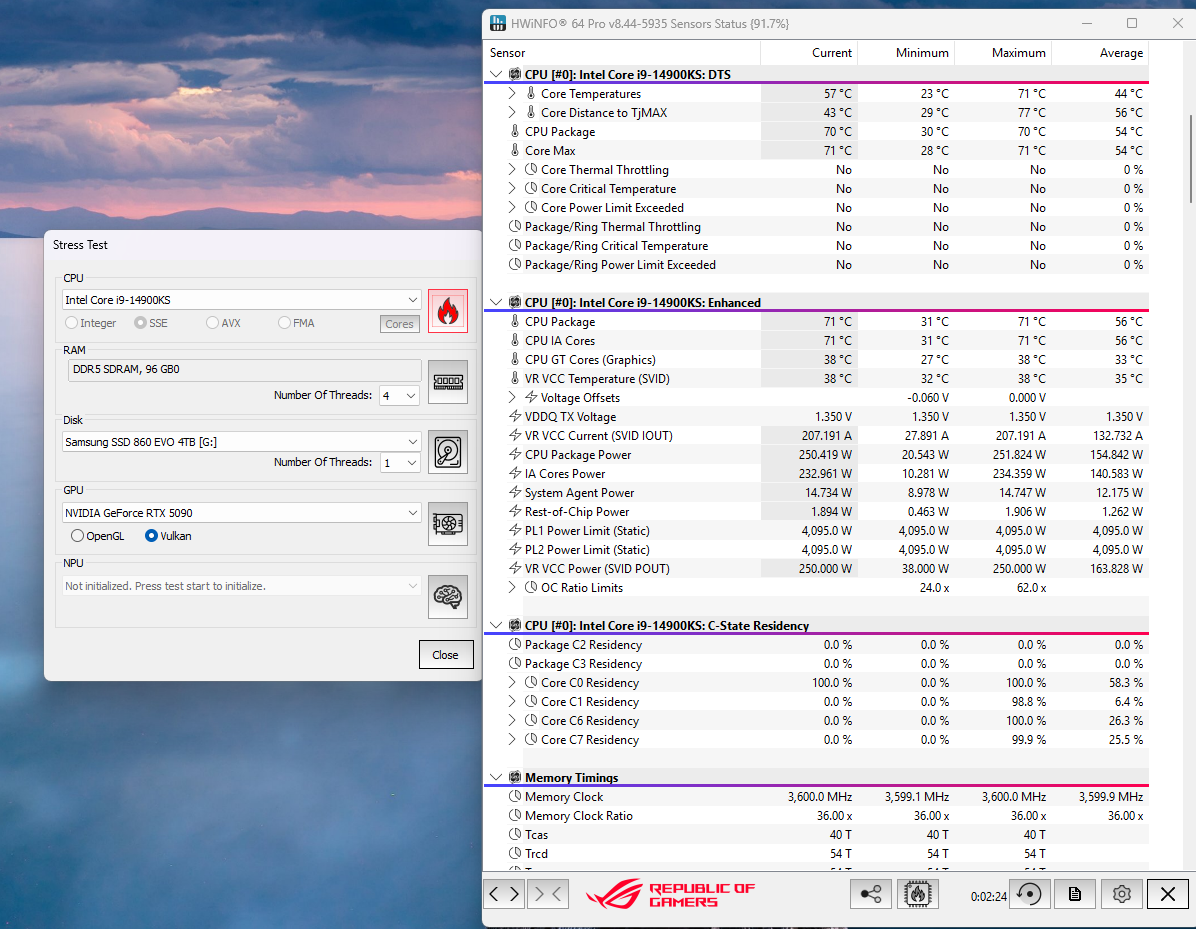Start the Disk stress test drive icon
Image resolution: width=1196 pixels, height=929 pixels.
[448, 452]
